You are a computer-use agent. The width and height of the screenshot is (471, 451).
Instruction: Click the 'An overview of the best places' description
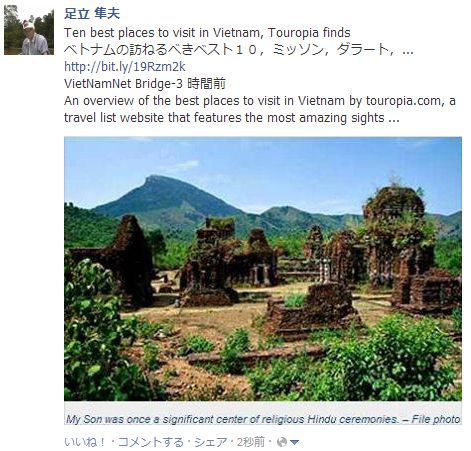(260, 109)
